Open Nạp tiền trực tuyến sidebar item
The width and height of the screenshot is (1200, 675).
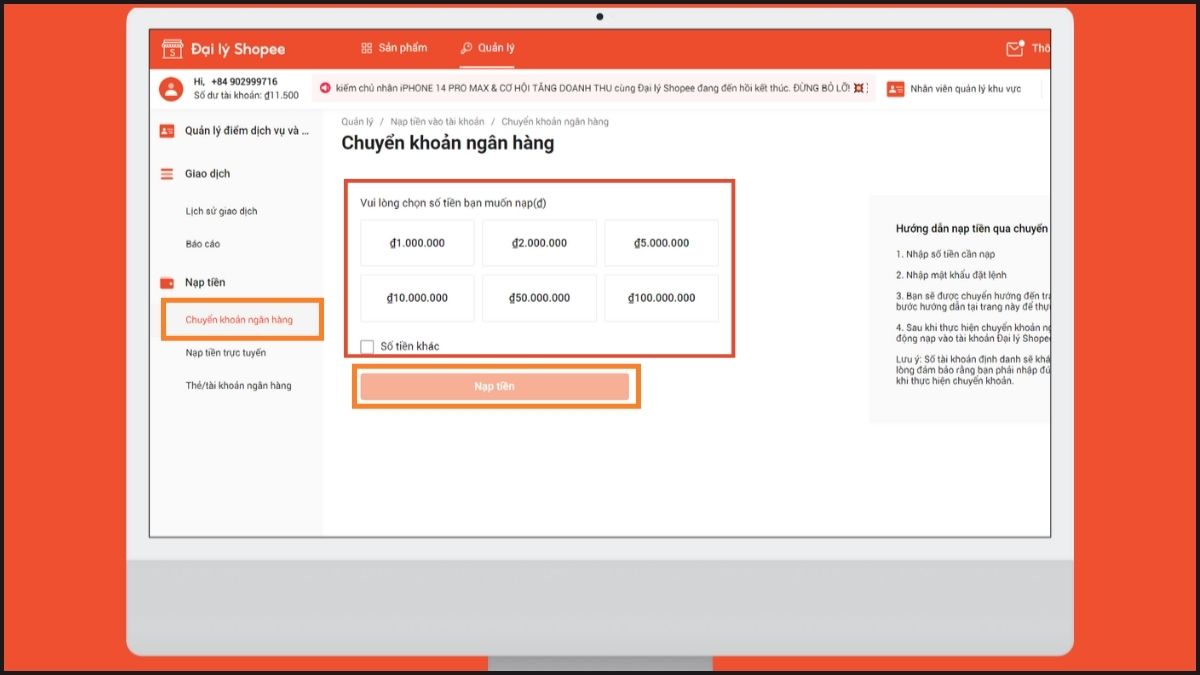(x=225, y=353)
